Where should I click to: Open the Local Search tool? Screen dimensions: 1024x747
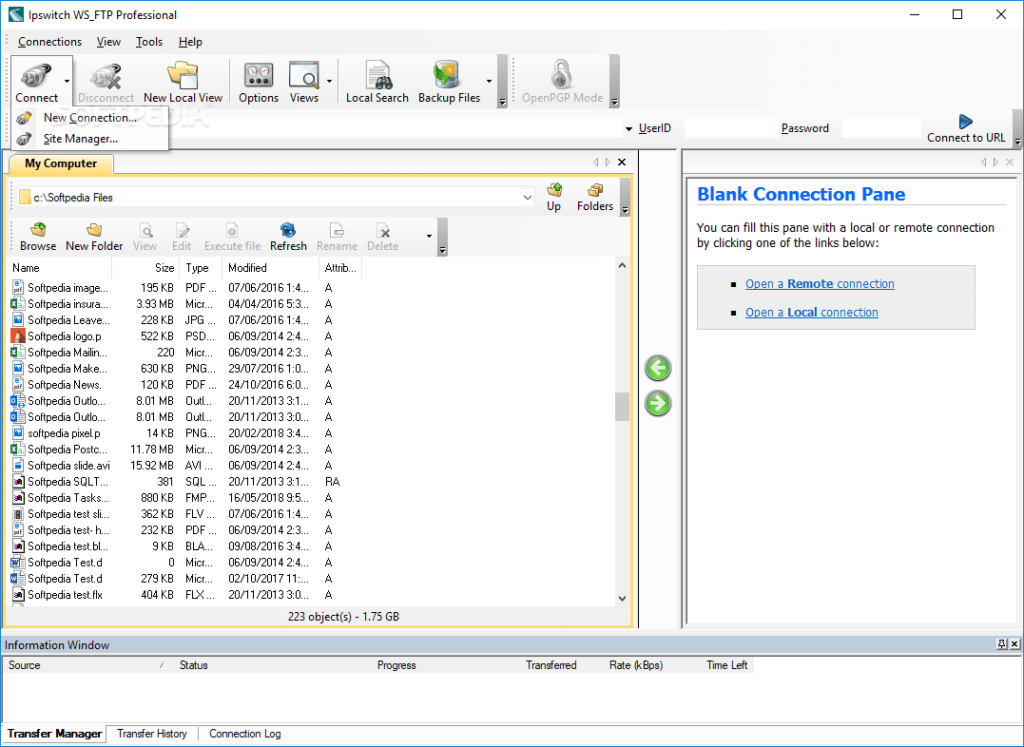(377, 81)
